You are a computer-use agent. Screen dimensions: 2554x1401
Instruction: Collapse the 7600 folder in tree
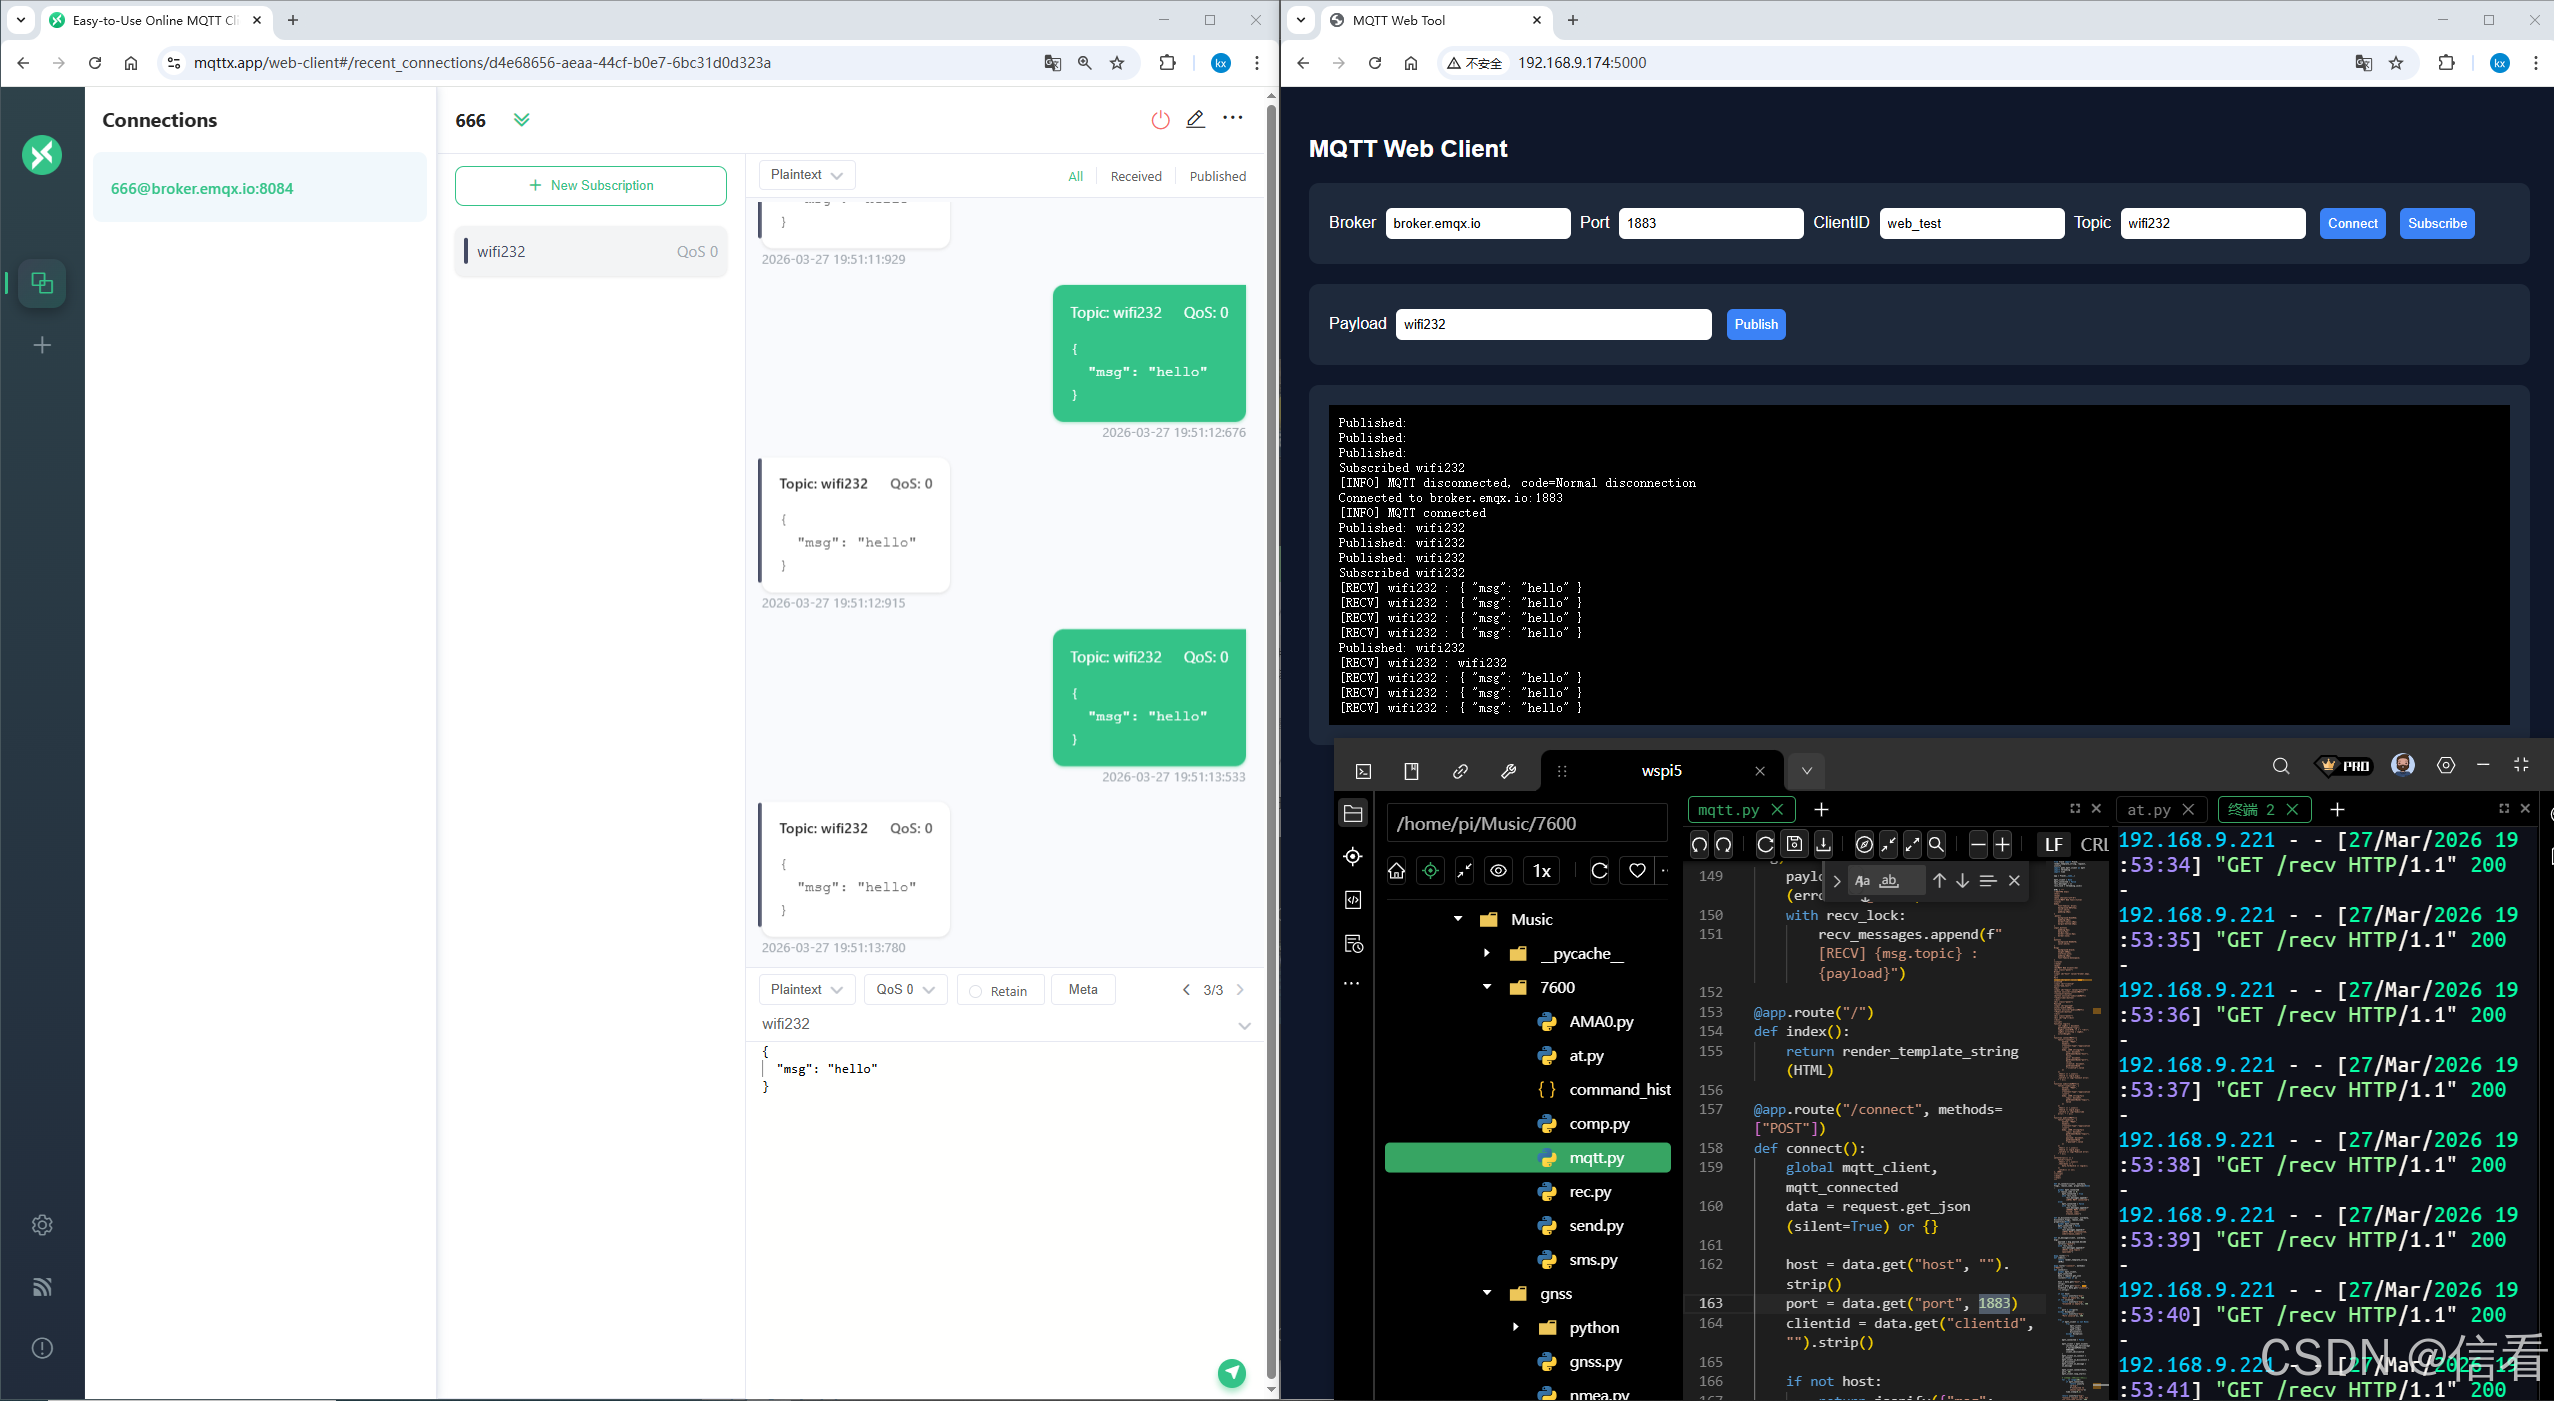1487,987
